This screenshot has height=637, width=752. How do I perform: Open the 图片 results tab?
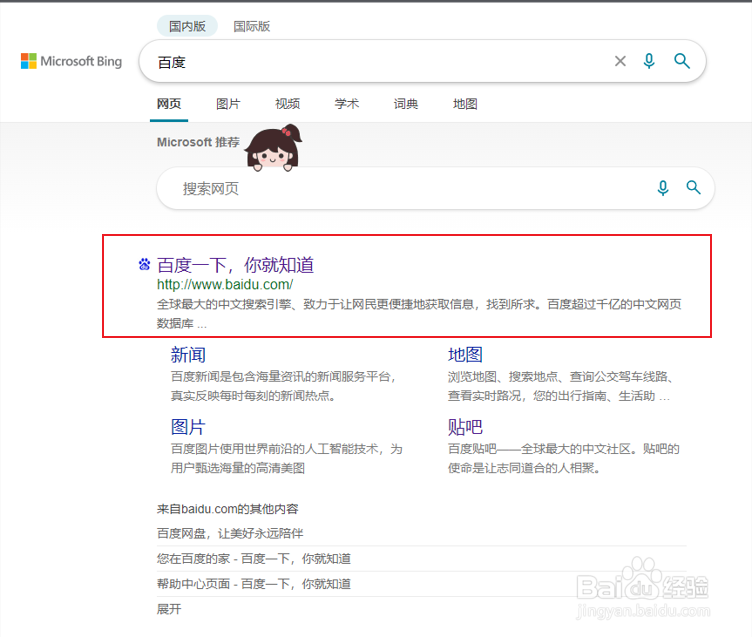pos(228,104)
